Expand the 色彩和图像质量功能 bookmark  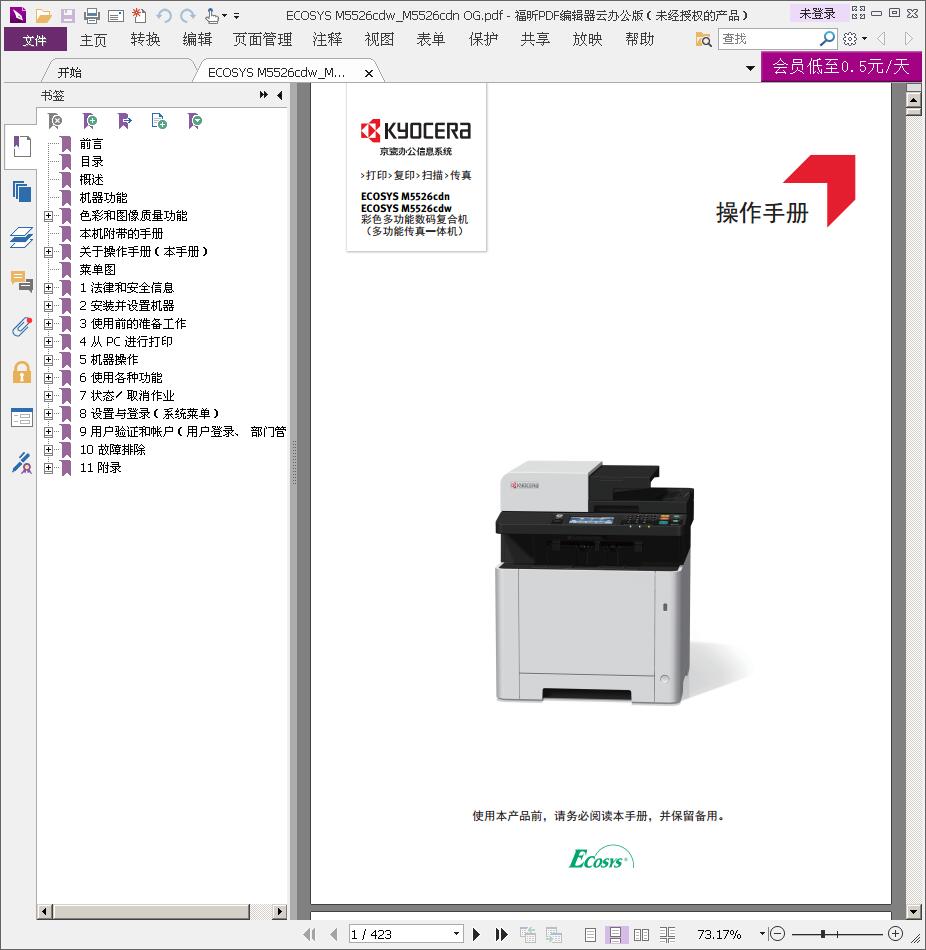click(x=48, y=216)
